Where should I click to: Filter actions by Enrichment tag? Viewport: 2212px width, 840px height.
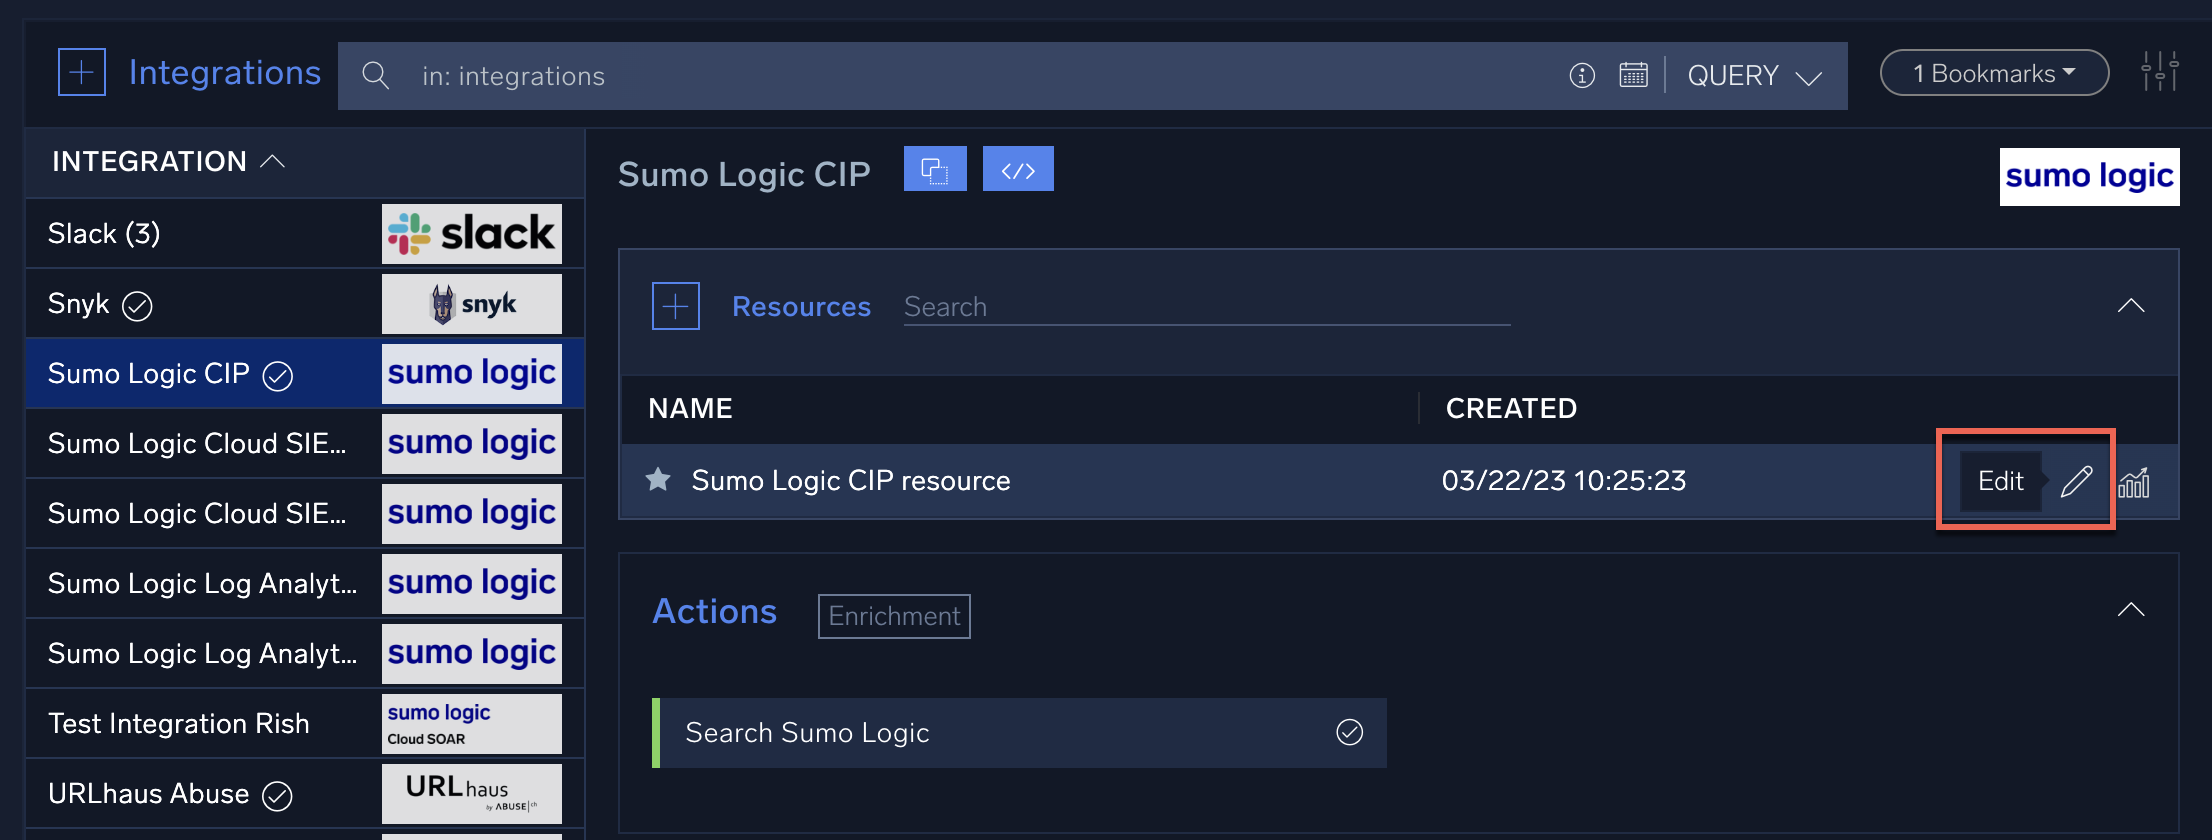pyautogui.click(x=894, y=616)
